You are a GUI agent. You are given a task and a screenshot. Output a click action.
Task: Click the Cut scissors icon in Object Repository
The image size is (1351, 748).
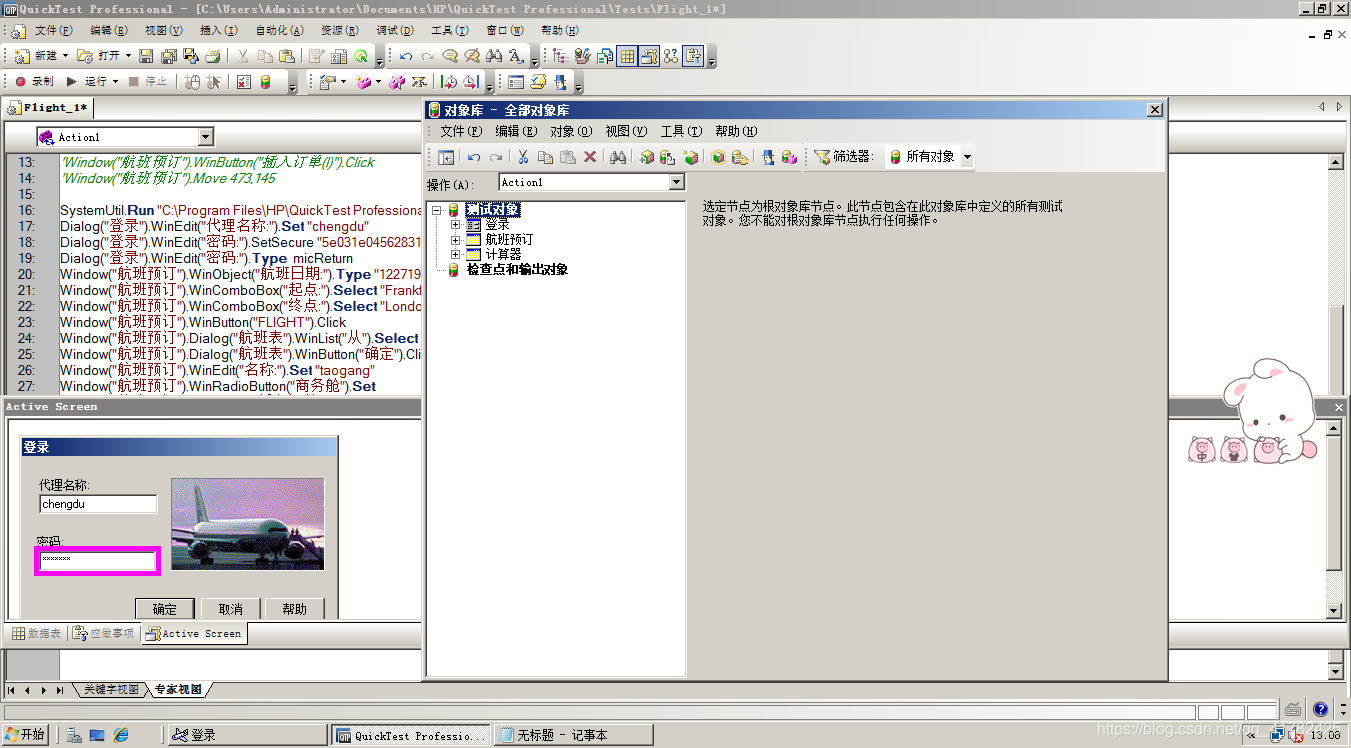point(522,157)
